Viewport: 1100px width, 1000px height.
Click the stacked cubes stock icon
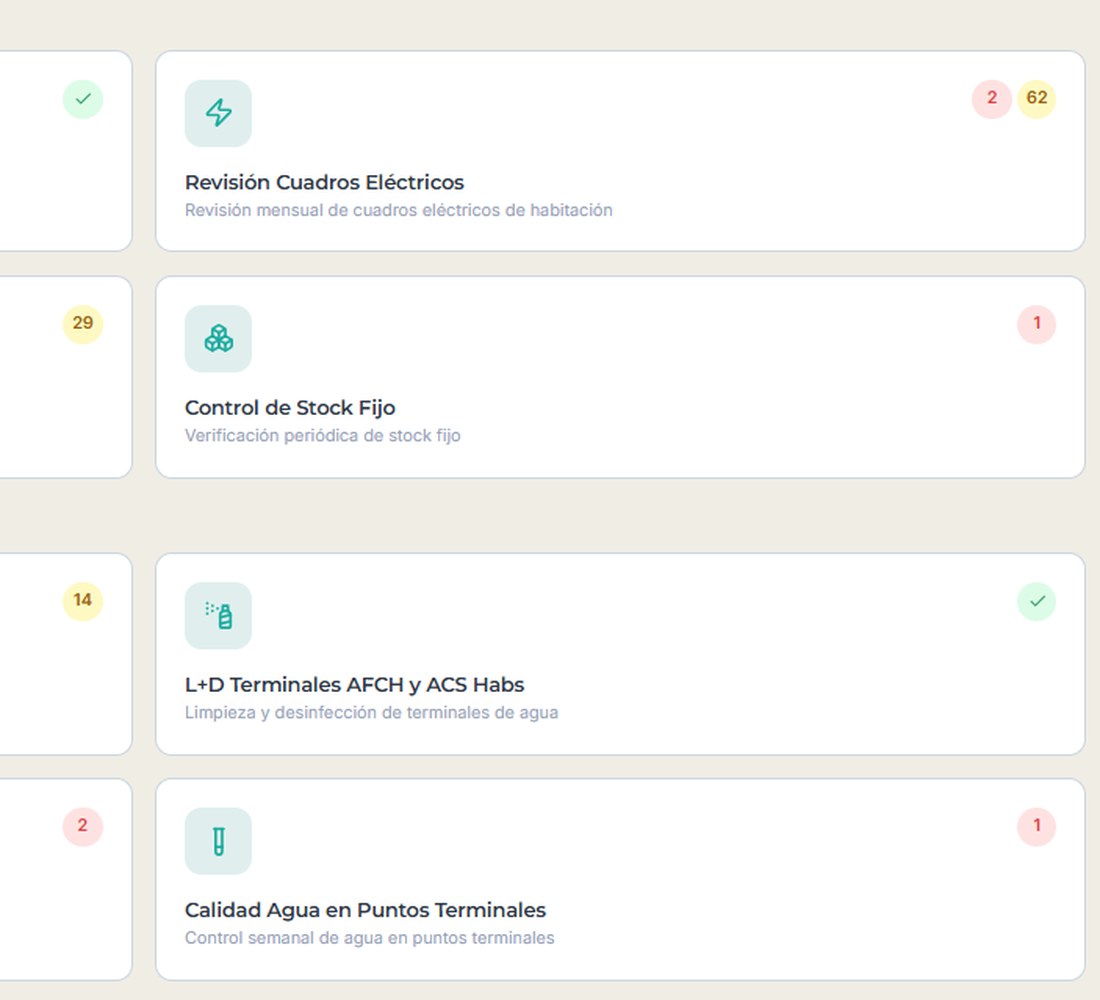[218, 338]
